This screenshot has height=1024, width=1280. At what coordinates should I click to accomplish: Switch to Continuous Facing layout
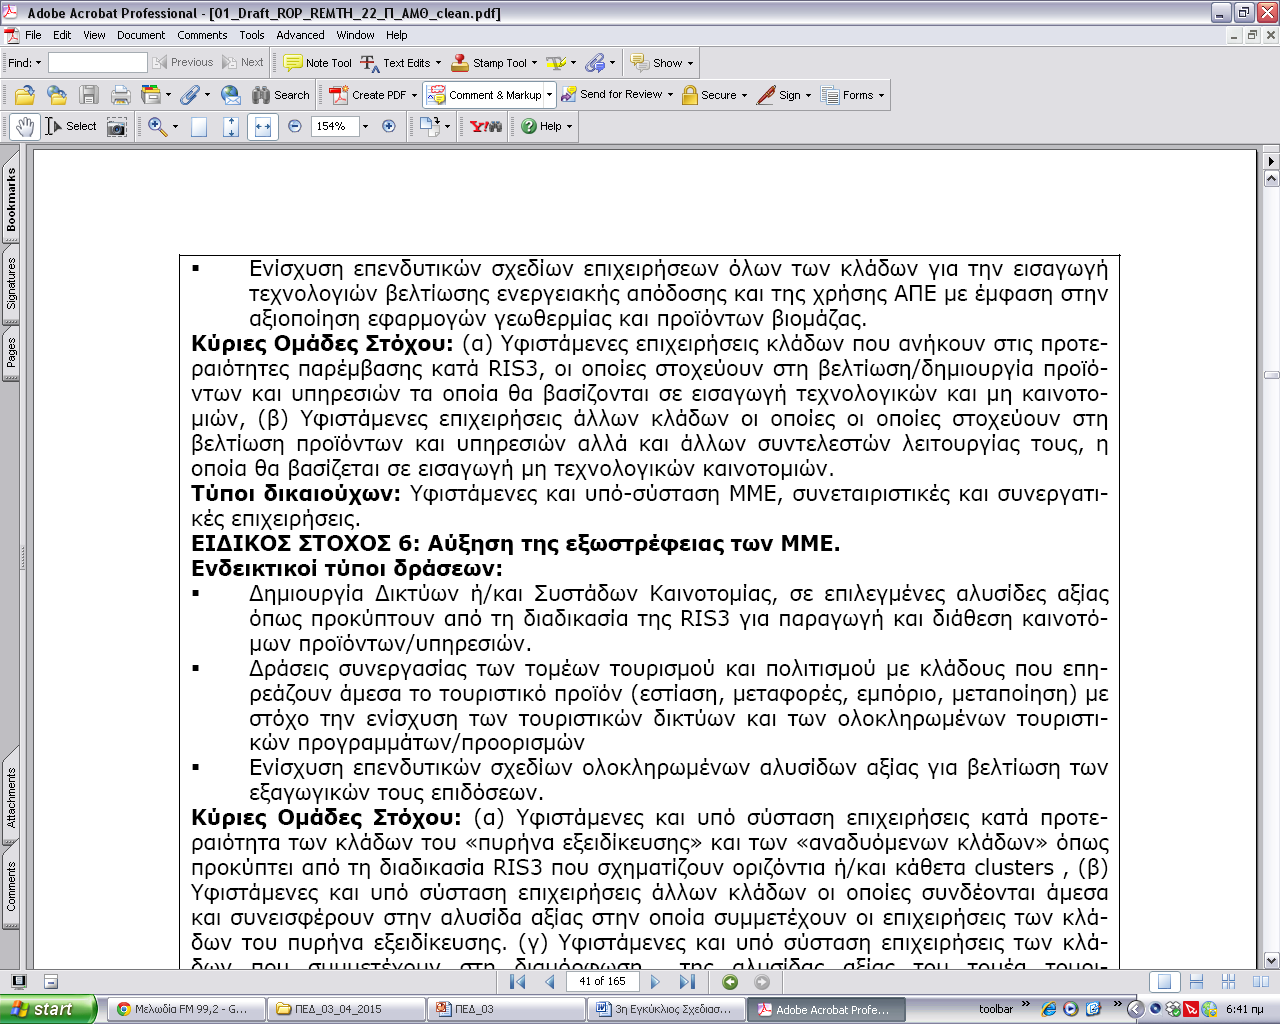point(1229,982)
